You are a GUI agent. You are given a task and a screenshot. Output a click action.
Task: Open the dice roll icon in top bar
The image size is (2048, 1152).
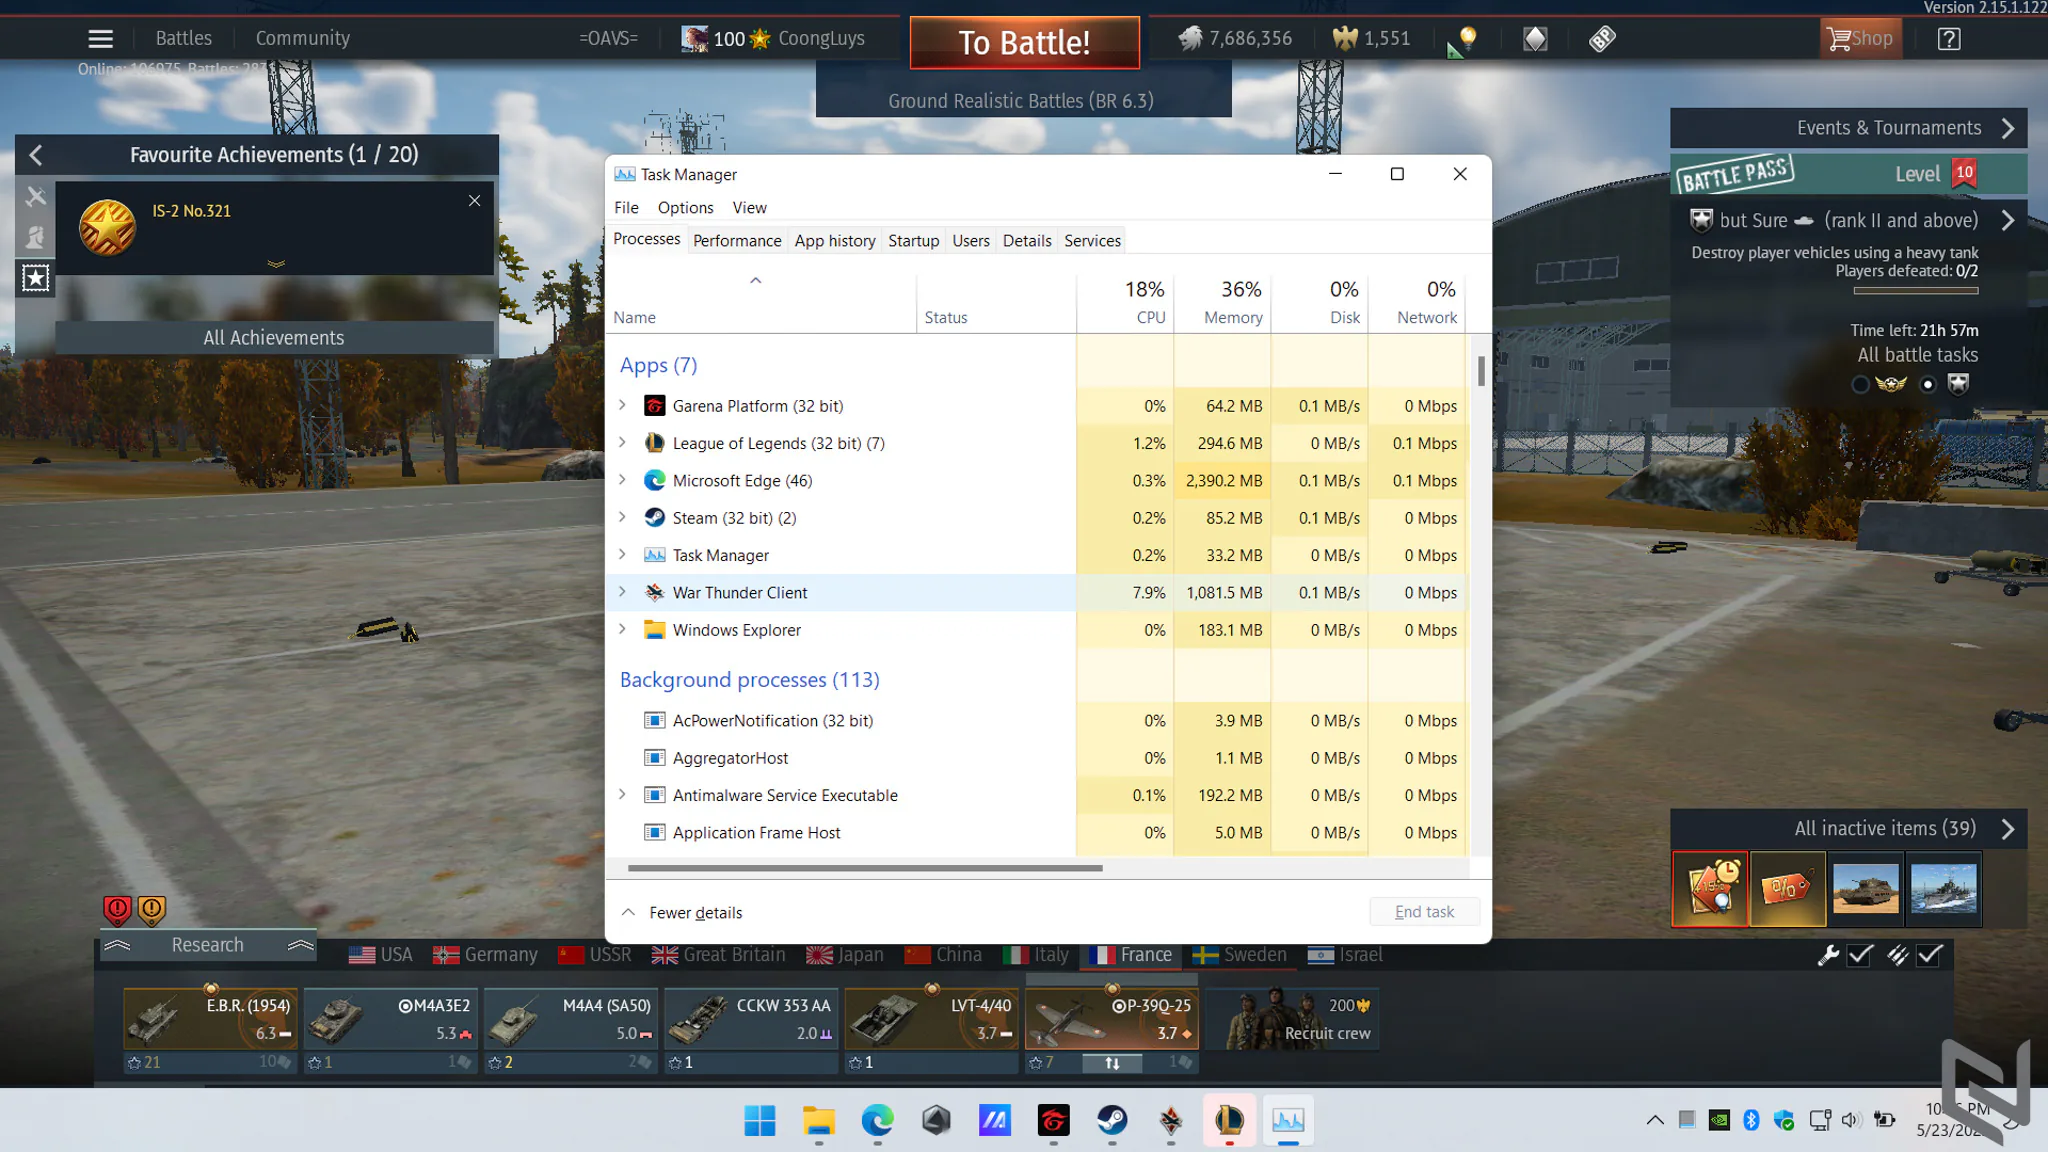(1602, 39)
